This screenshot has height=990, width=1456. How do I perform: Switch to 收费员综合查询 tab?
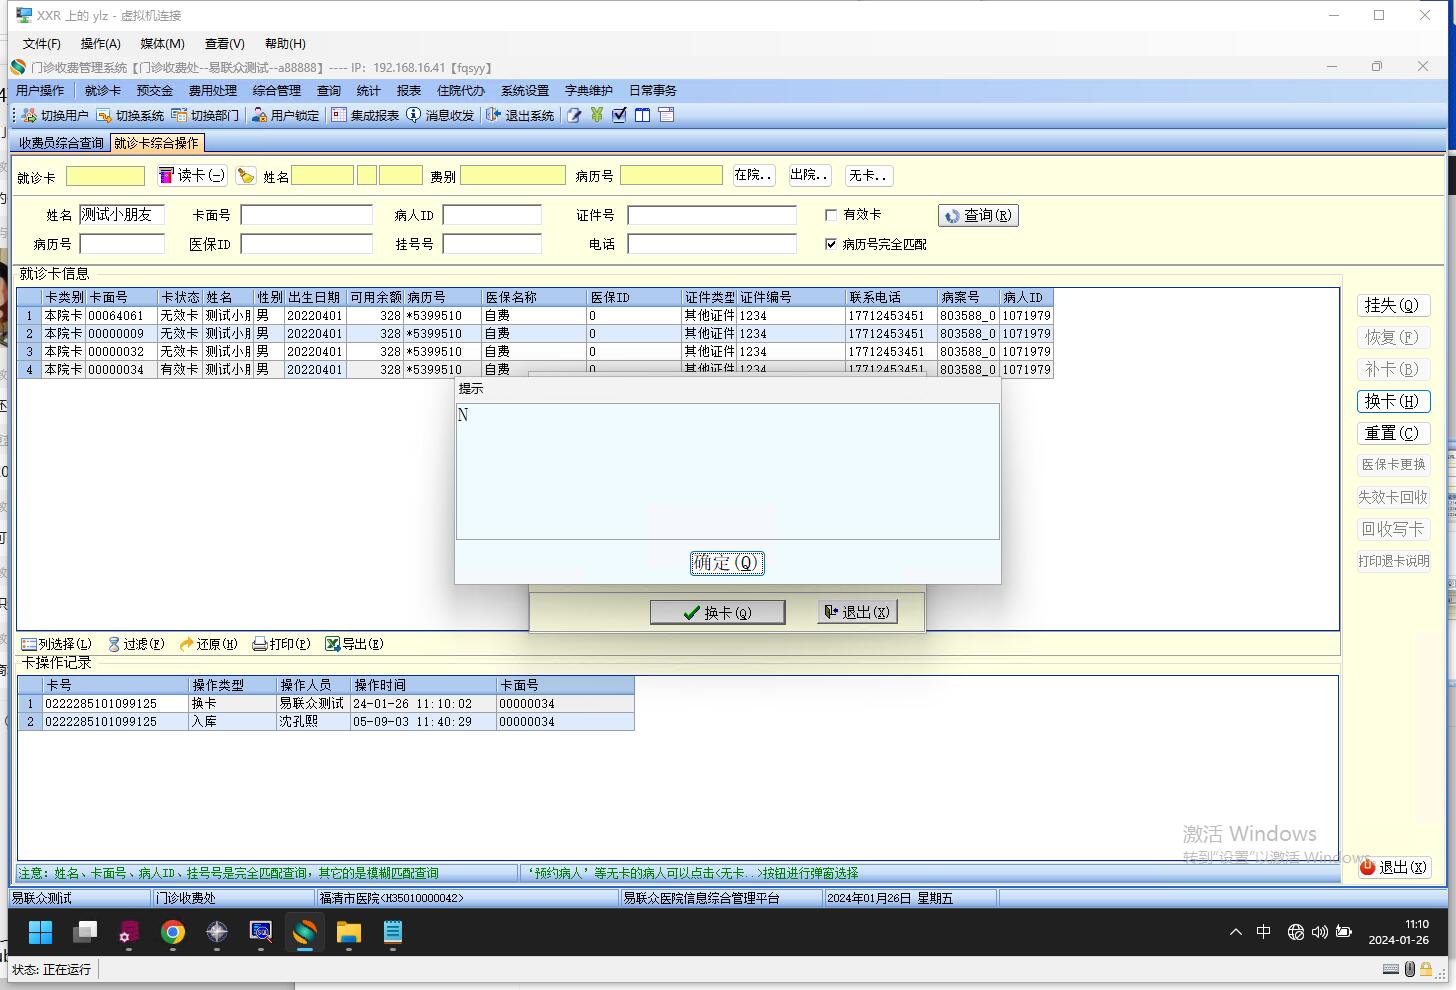tap(61, 143)
